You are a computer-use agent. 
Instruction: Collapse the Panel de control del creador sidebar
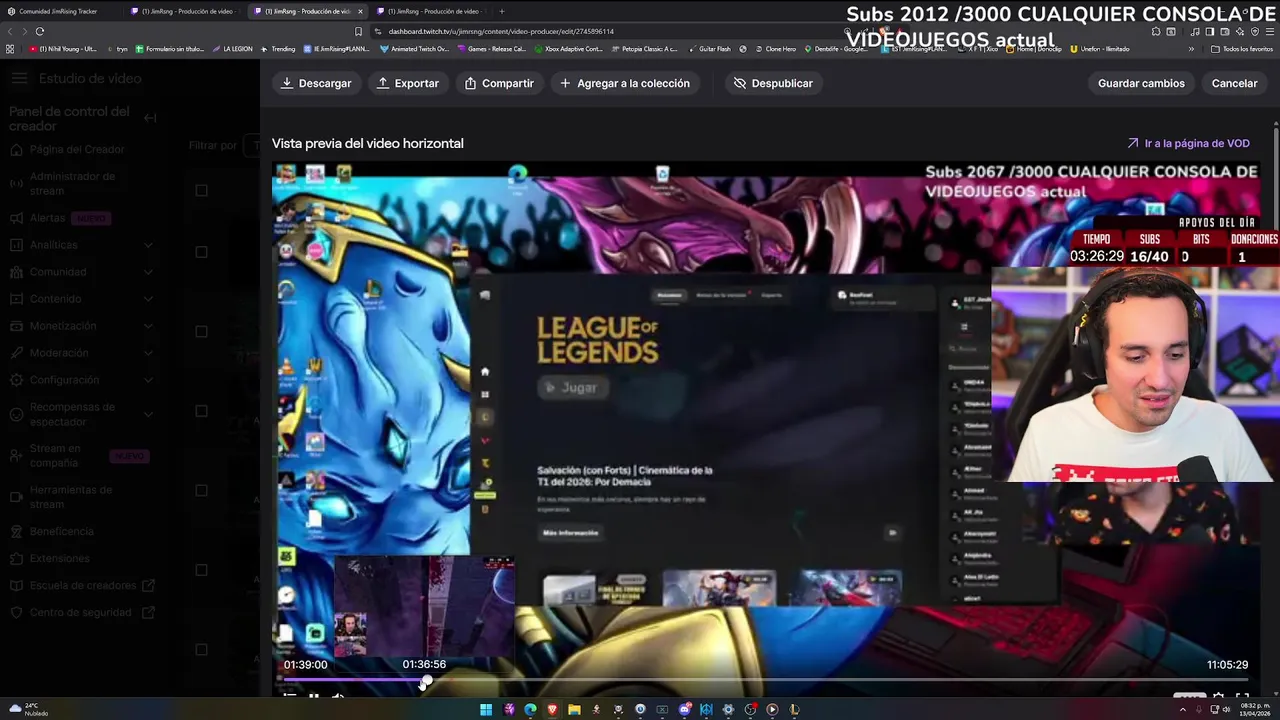tap(150, 118)
